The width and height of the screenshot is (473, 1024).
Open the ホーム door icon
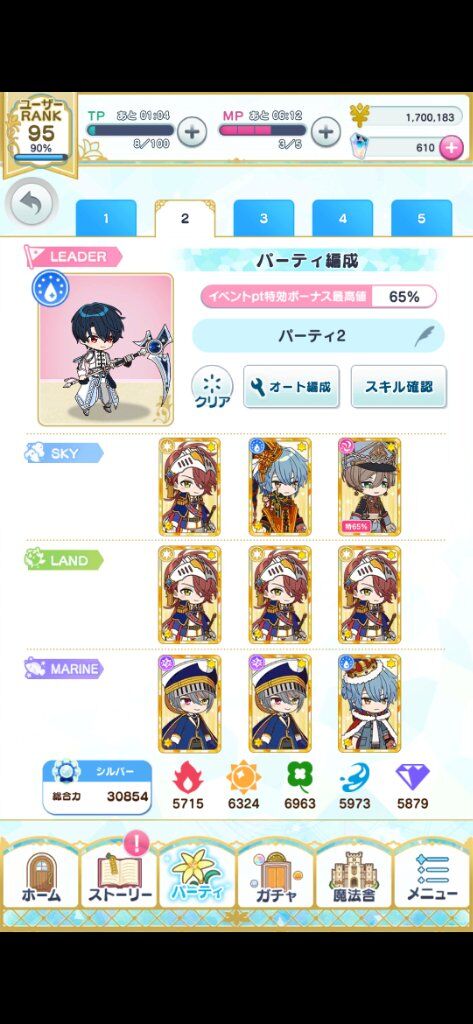tap(40, 875)
